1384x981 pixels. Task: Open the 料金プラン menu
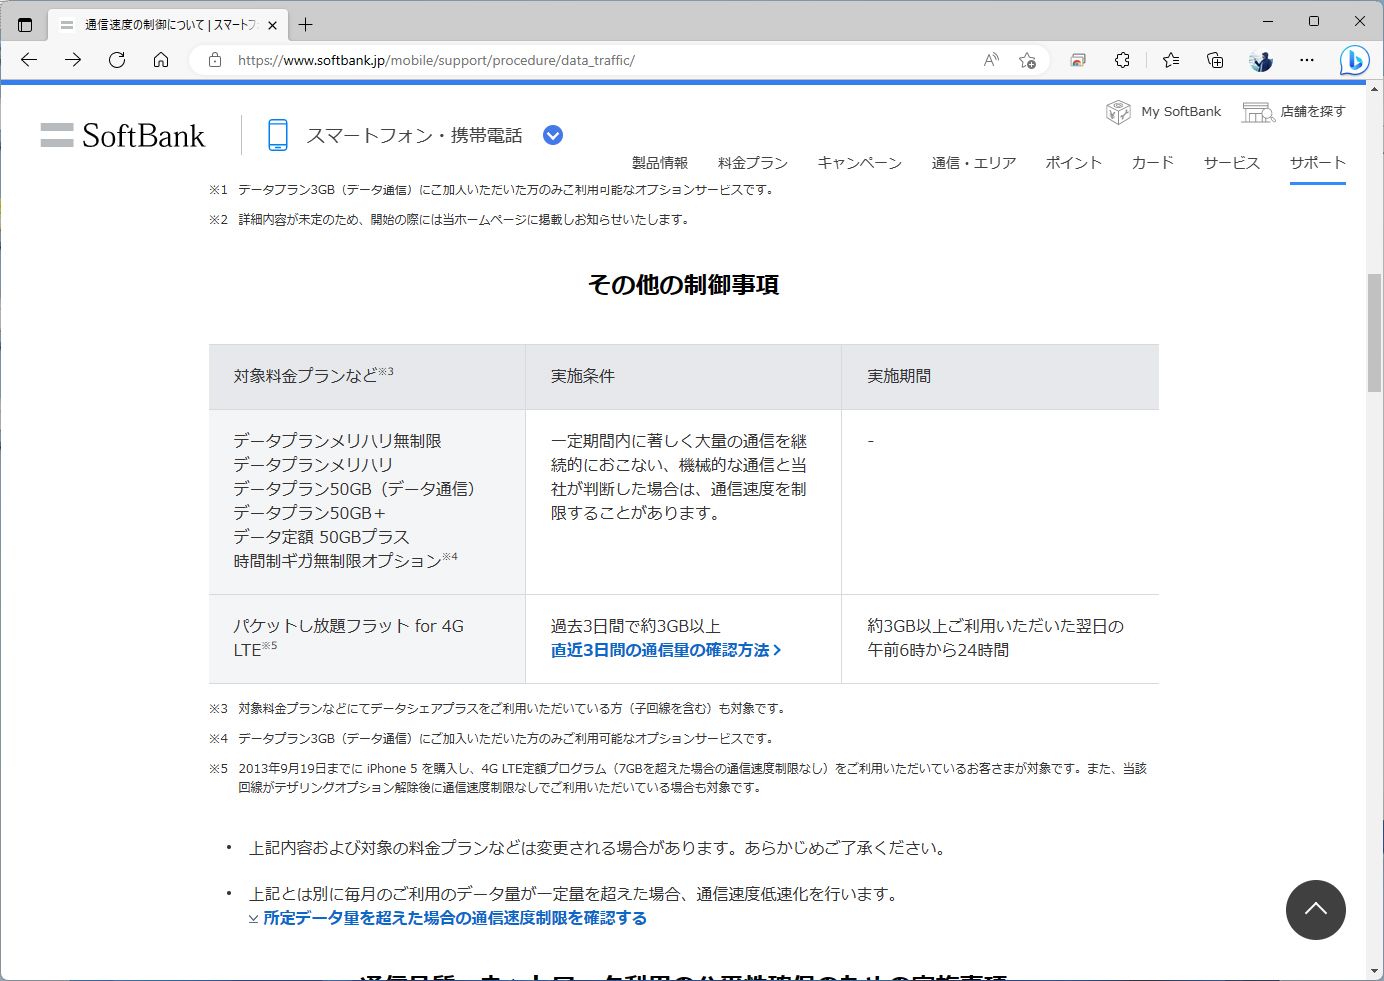point(753,162)
